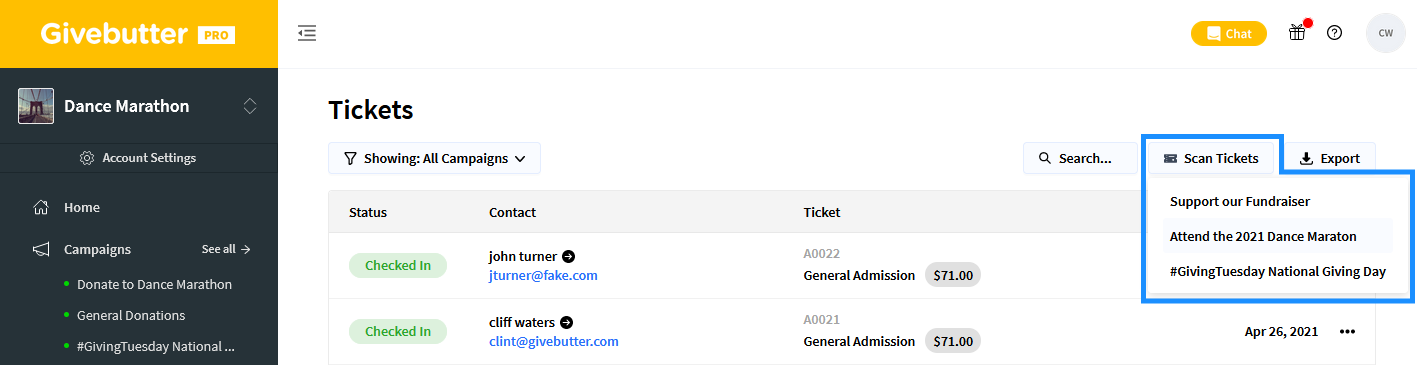Open See all campaigns in the sidebar
1417x365 pixels.
[226, 249]
